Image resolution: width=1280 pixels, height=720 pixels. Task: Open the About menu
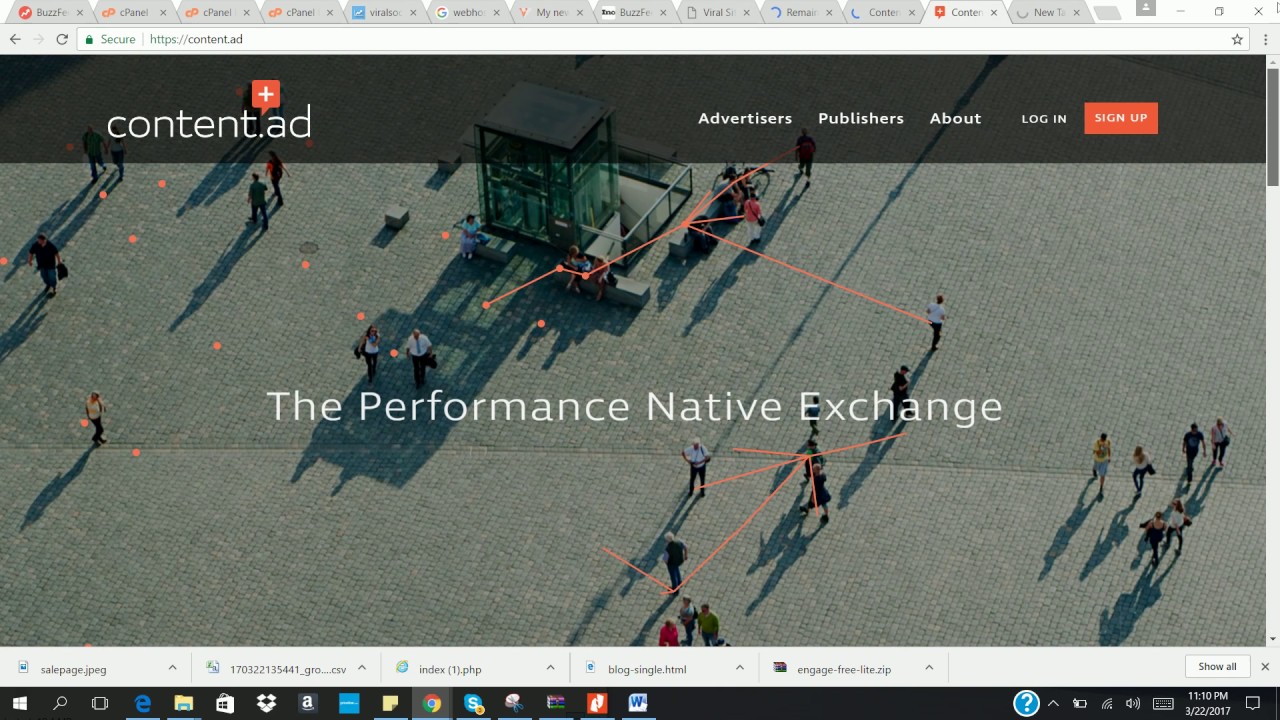coord(955,118)
